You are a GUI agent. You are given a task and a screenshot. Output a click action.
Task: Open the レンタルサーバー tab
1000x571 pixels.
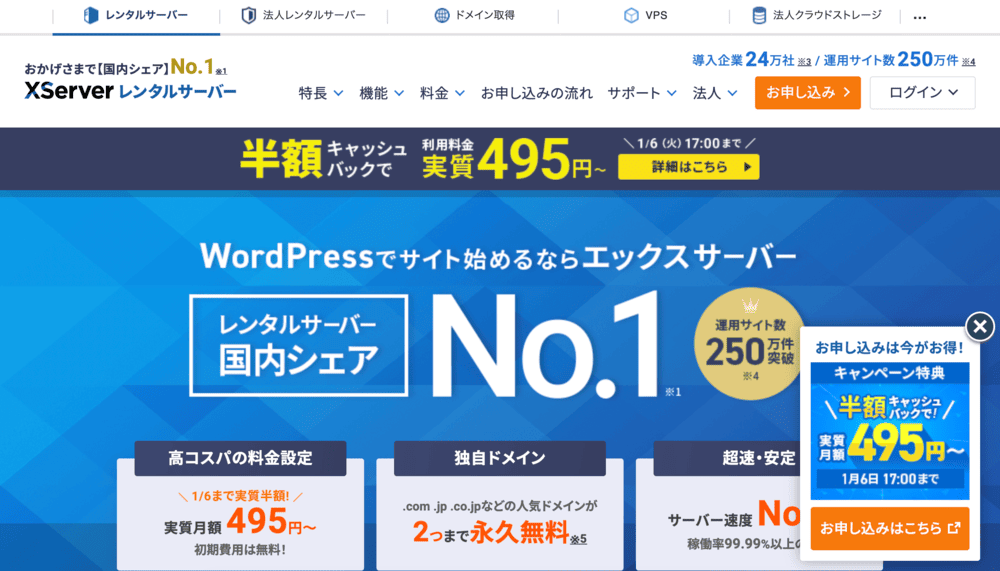pyautogui.click(x=136, y=16)
